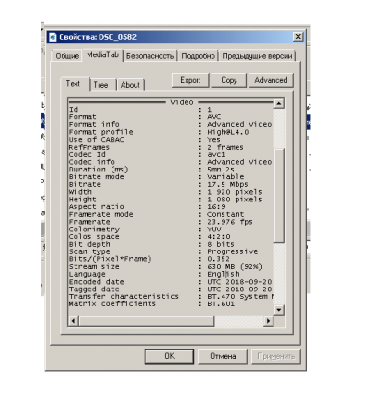
Task: Click the Отмена cancel button
Action: pyautogui.click(x=223, y=356)
